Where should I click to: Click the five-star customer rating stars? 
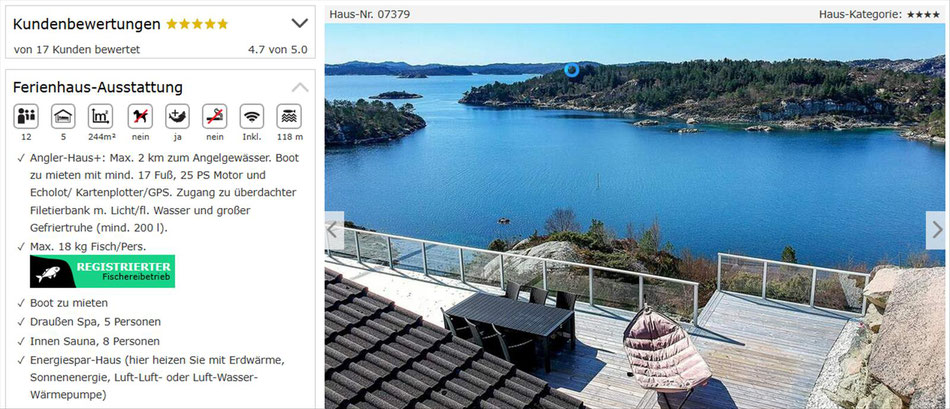tap(197, 24)
